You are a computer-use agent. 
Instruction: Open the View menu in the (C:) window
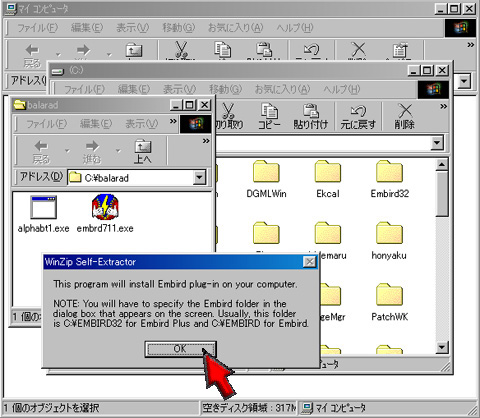click(x=179, y=89)
